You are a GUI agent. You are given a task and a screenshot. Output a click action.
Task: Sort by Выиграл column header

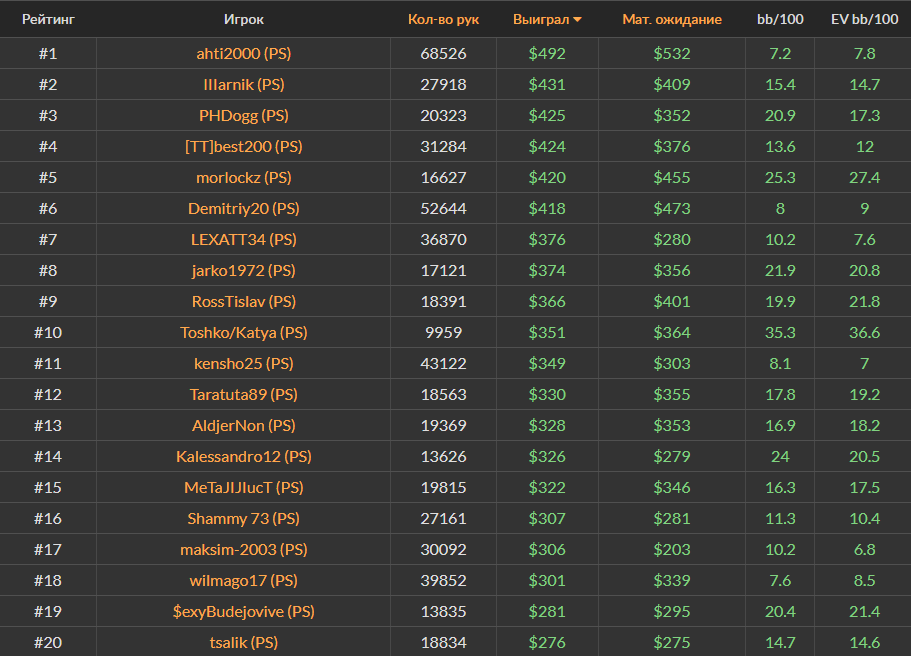coord(540,19)
